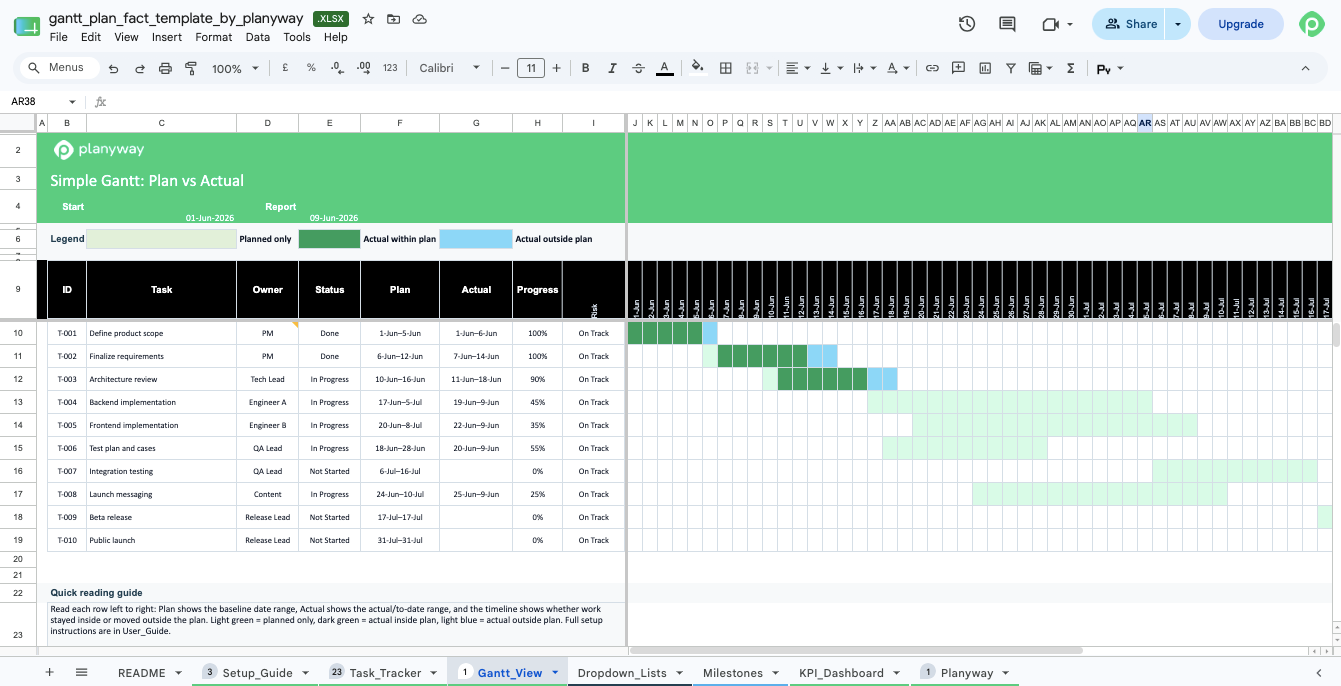Format as currency (£)

286,68
